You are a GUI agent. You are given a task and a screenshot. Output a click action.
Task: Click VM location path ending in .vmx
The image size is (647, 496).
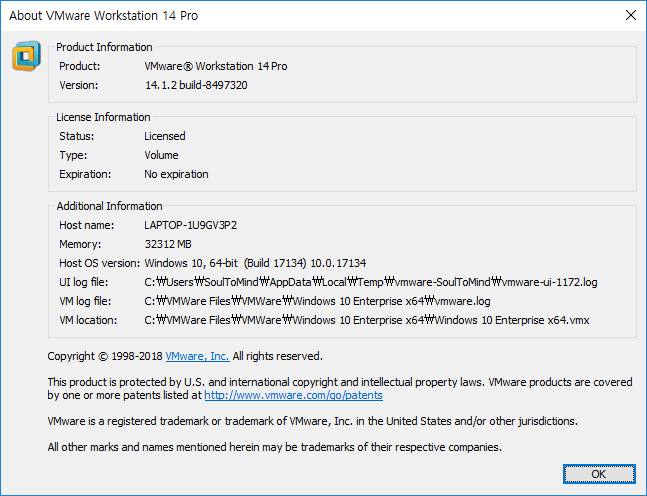pyautogui.click(x=367, y=320)
